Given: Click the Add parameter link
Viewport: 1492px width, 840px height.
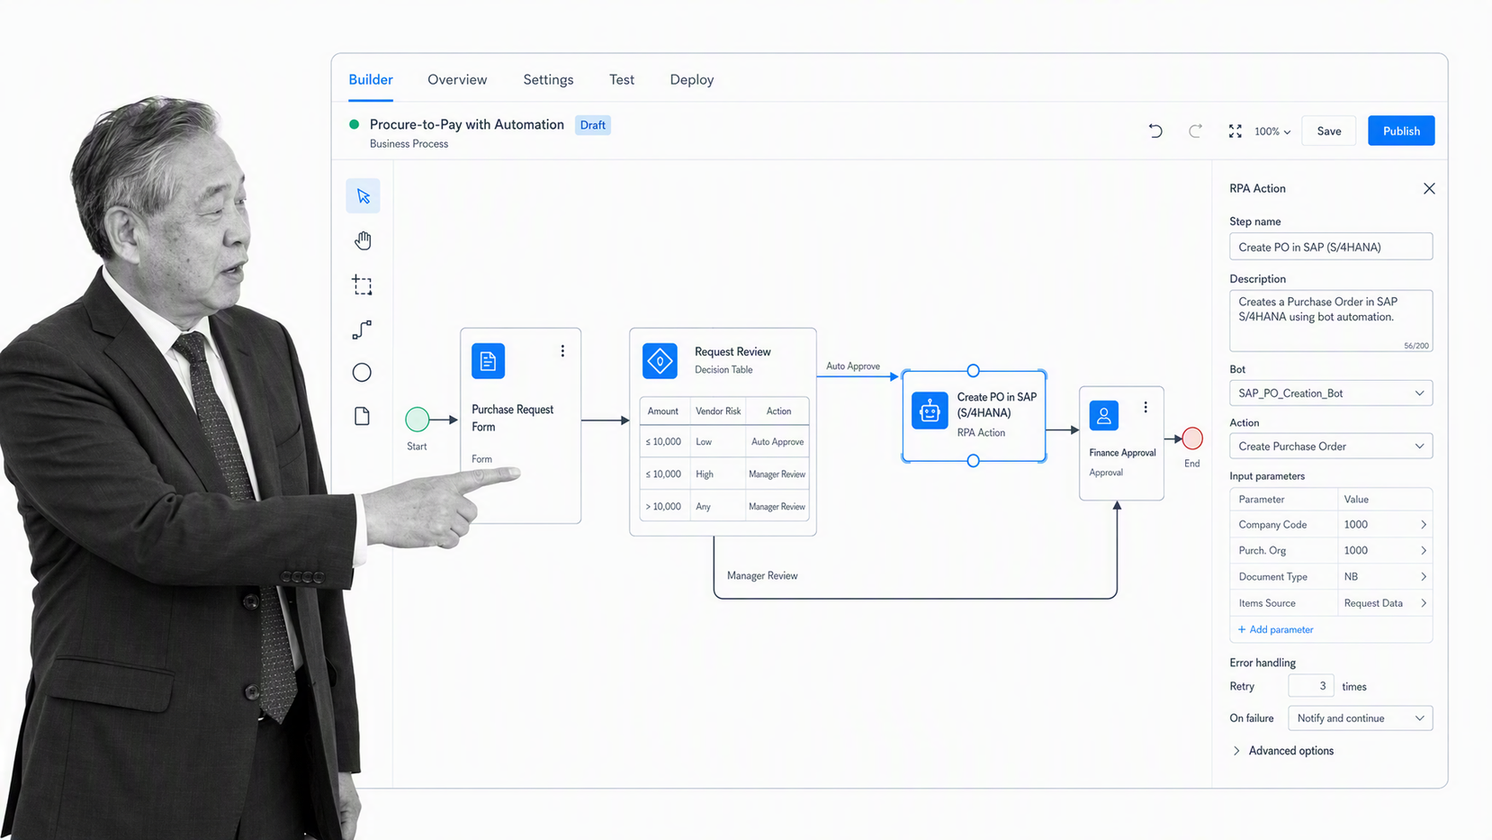Looking at the screenshot, I should click(x=1276, y=630).
